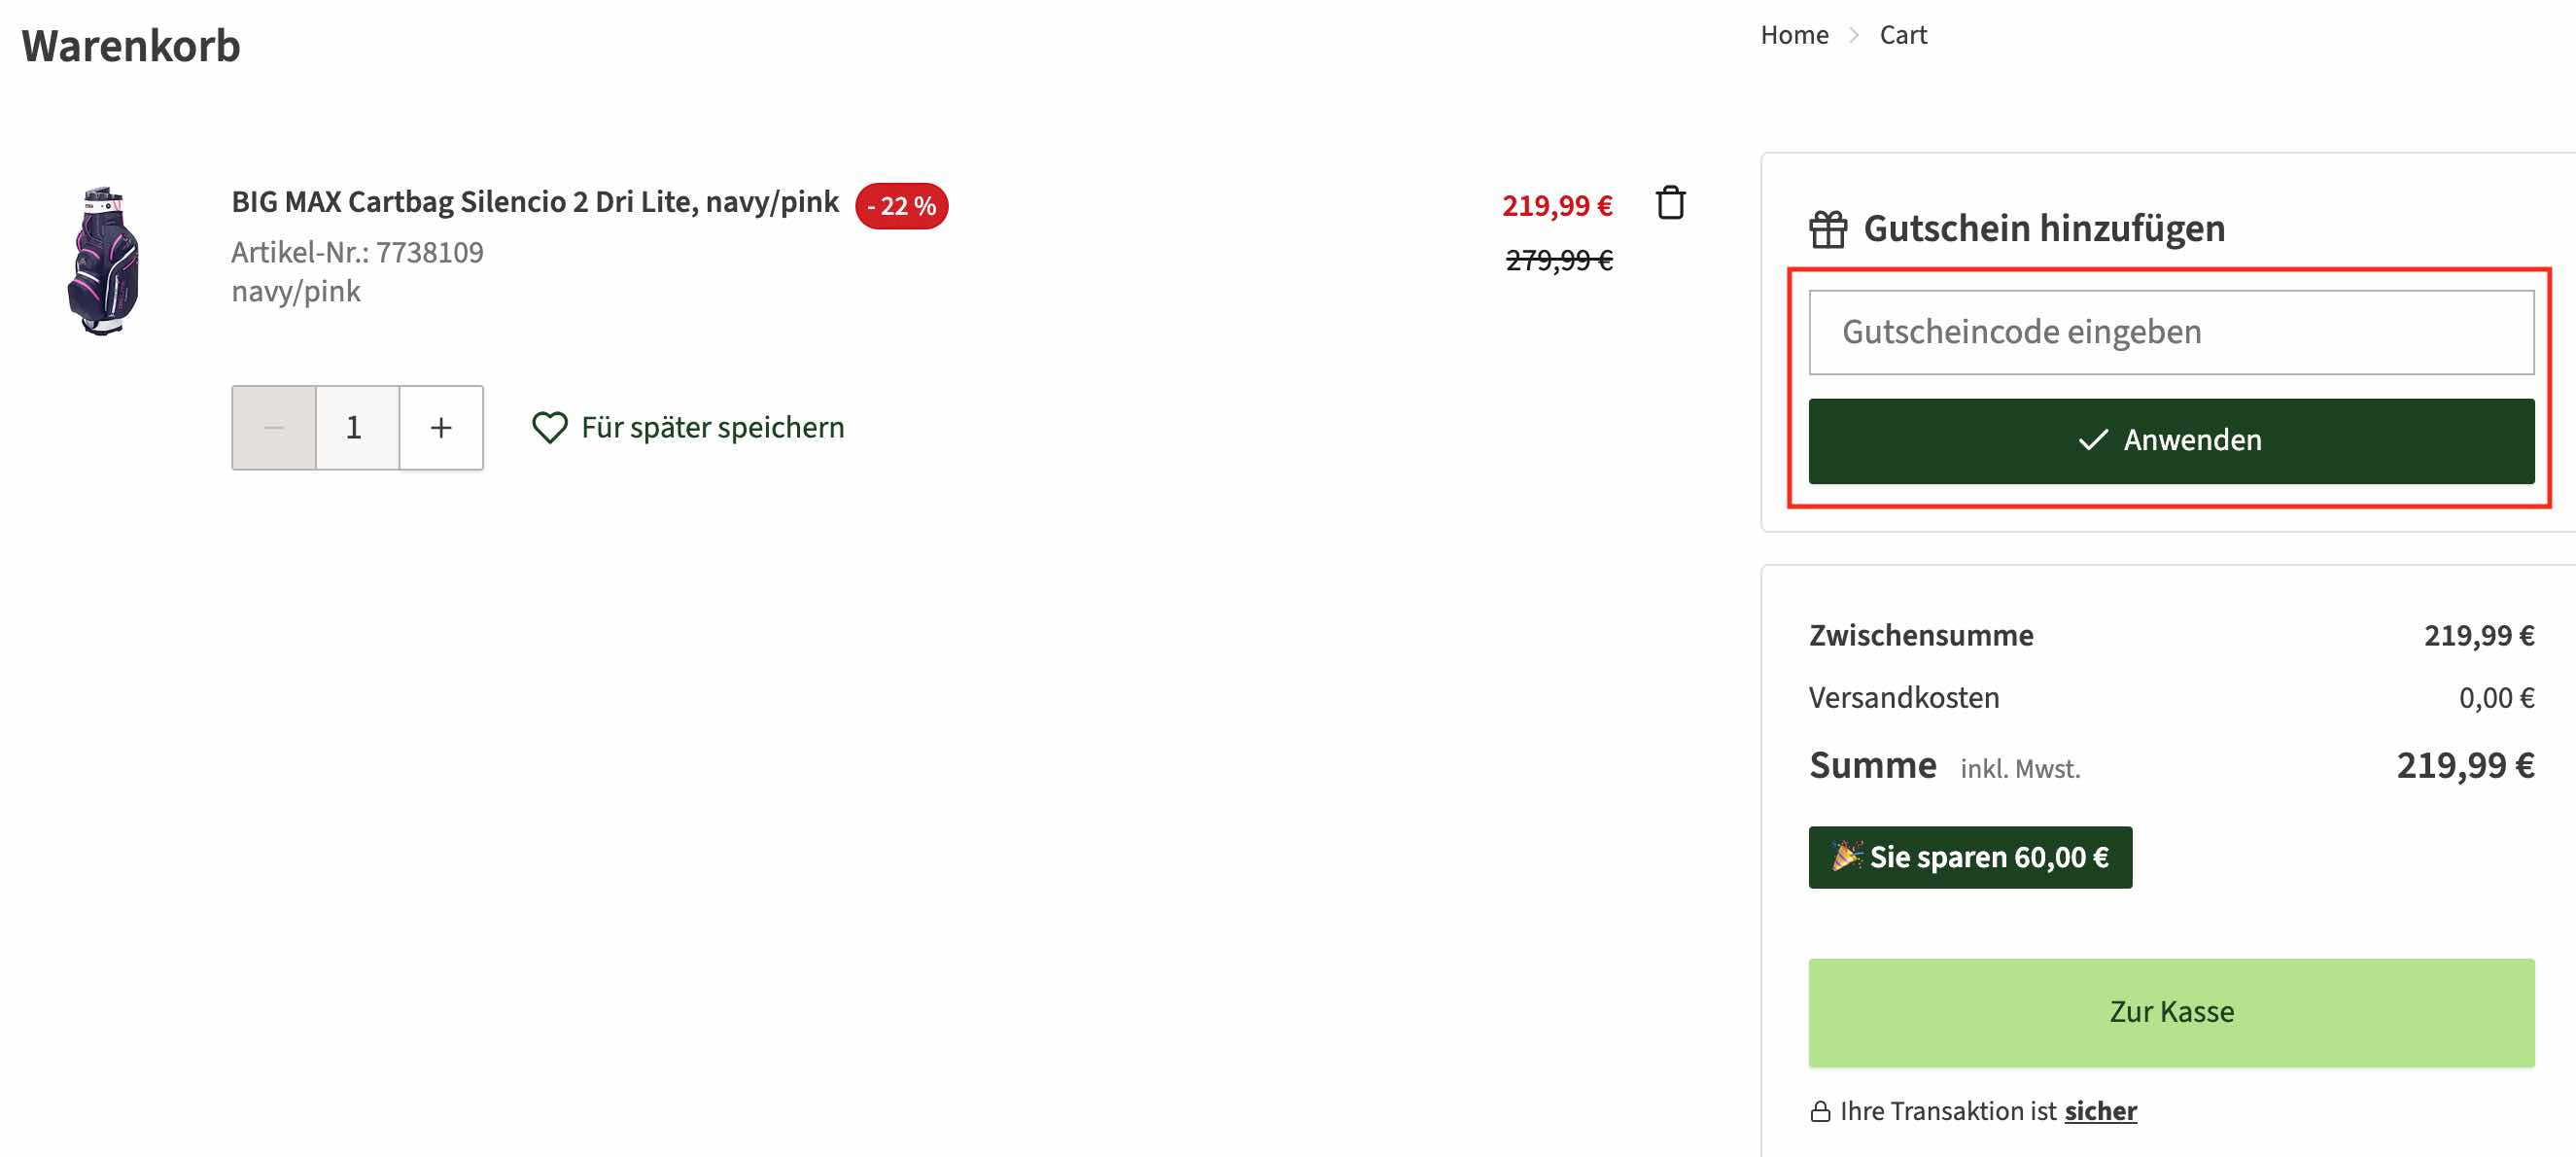
Task: Click the Für später speichern text
Action: [712, 428]
